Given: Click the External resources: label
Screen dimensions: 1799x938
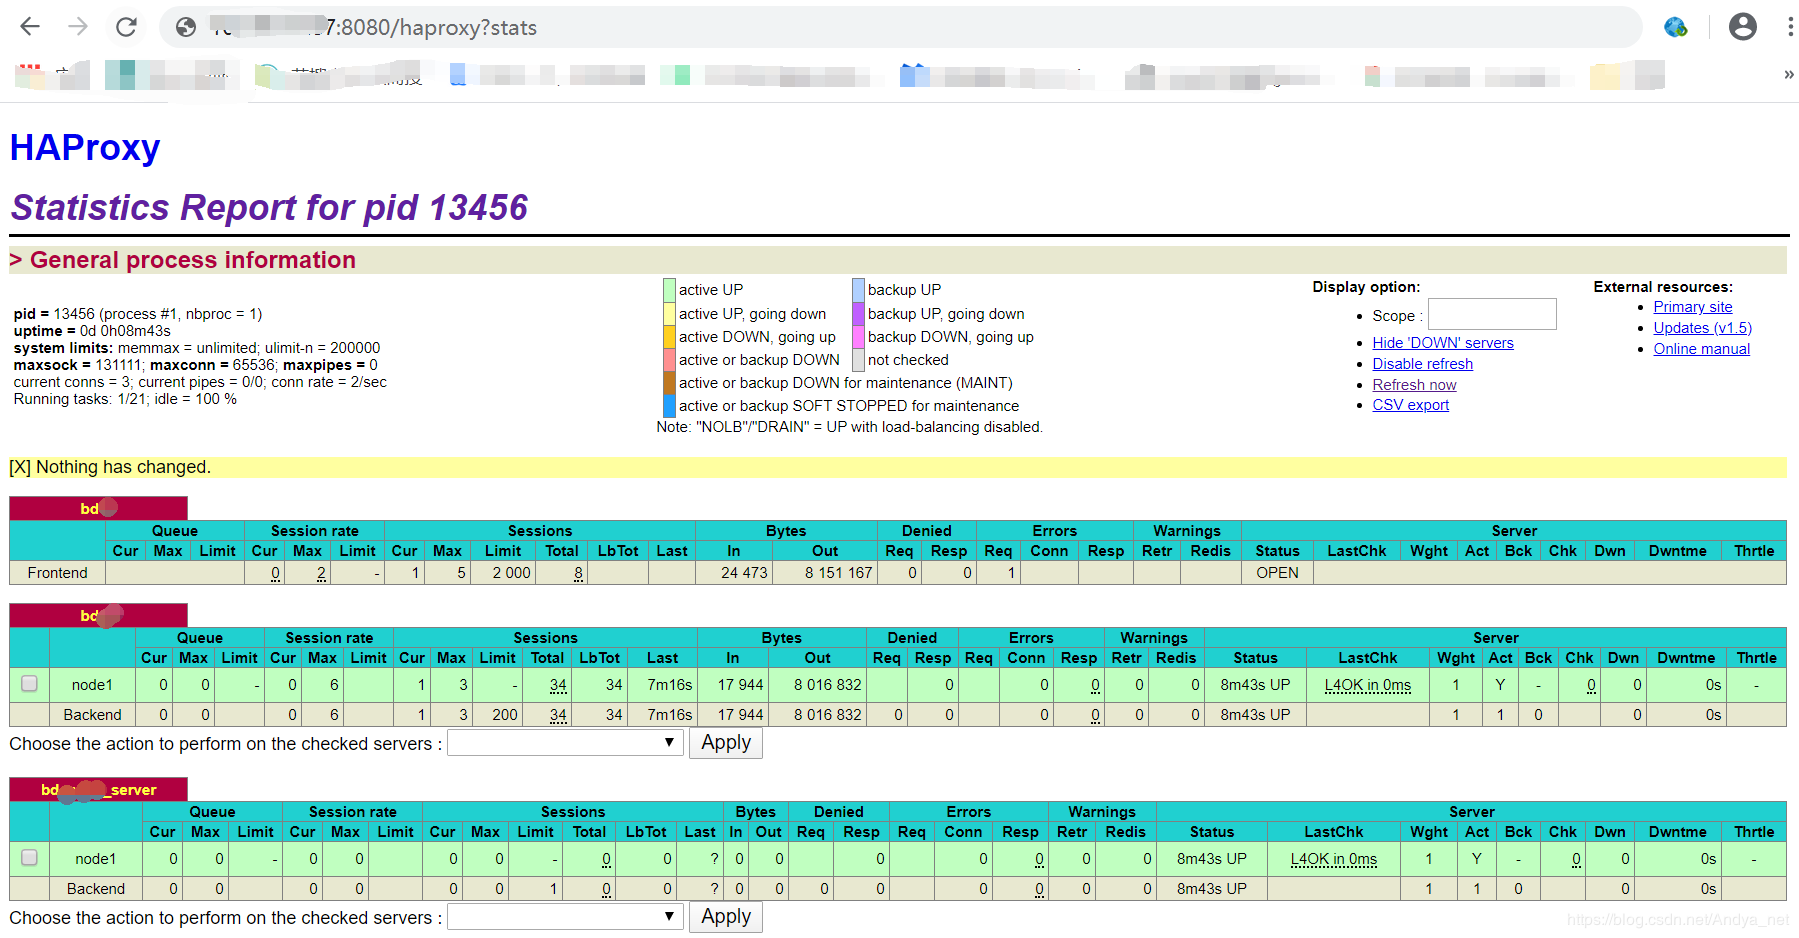Looking at the screenshot, I should (1663, 287).
